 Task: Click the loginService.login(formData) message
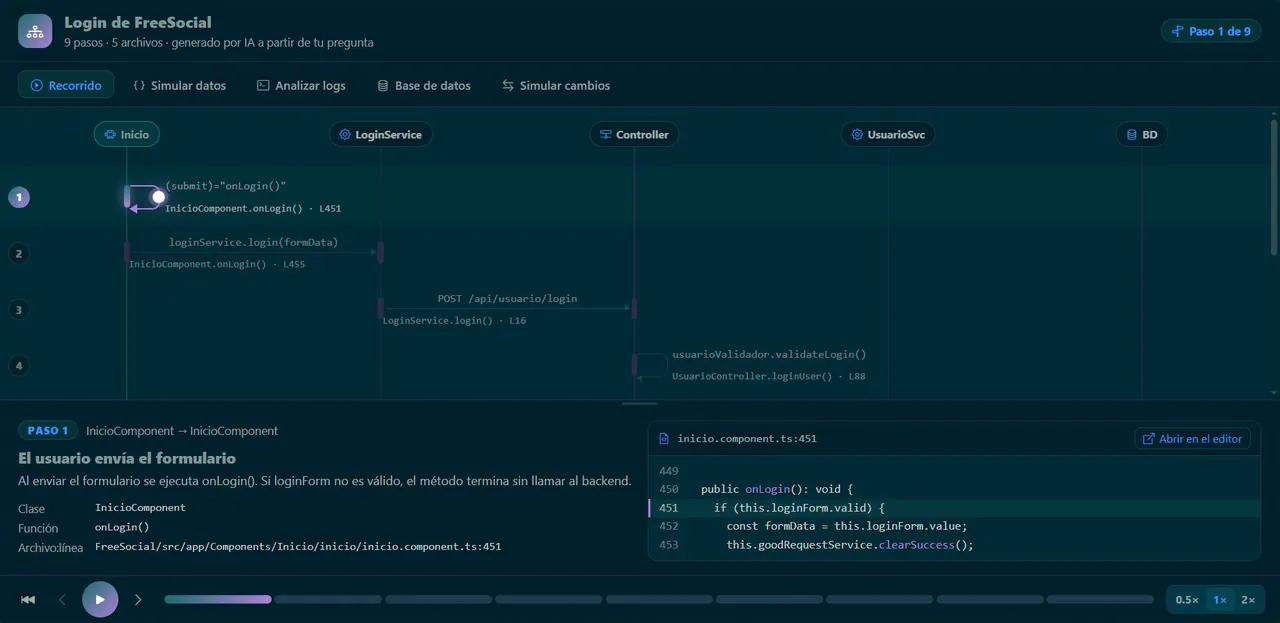[254, 242]
